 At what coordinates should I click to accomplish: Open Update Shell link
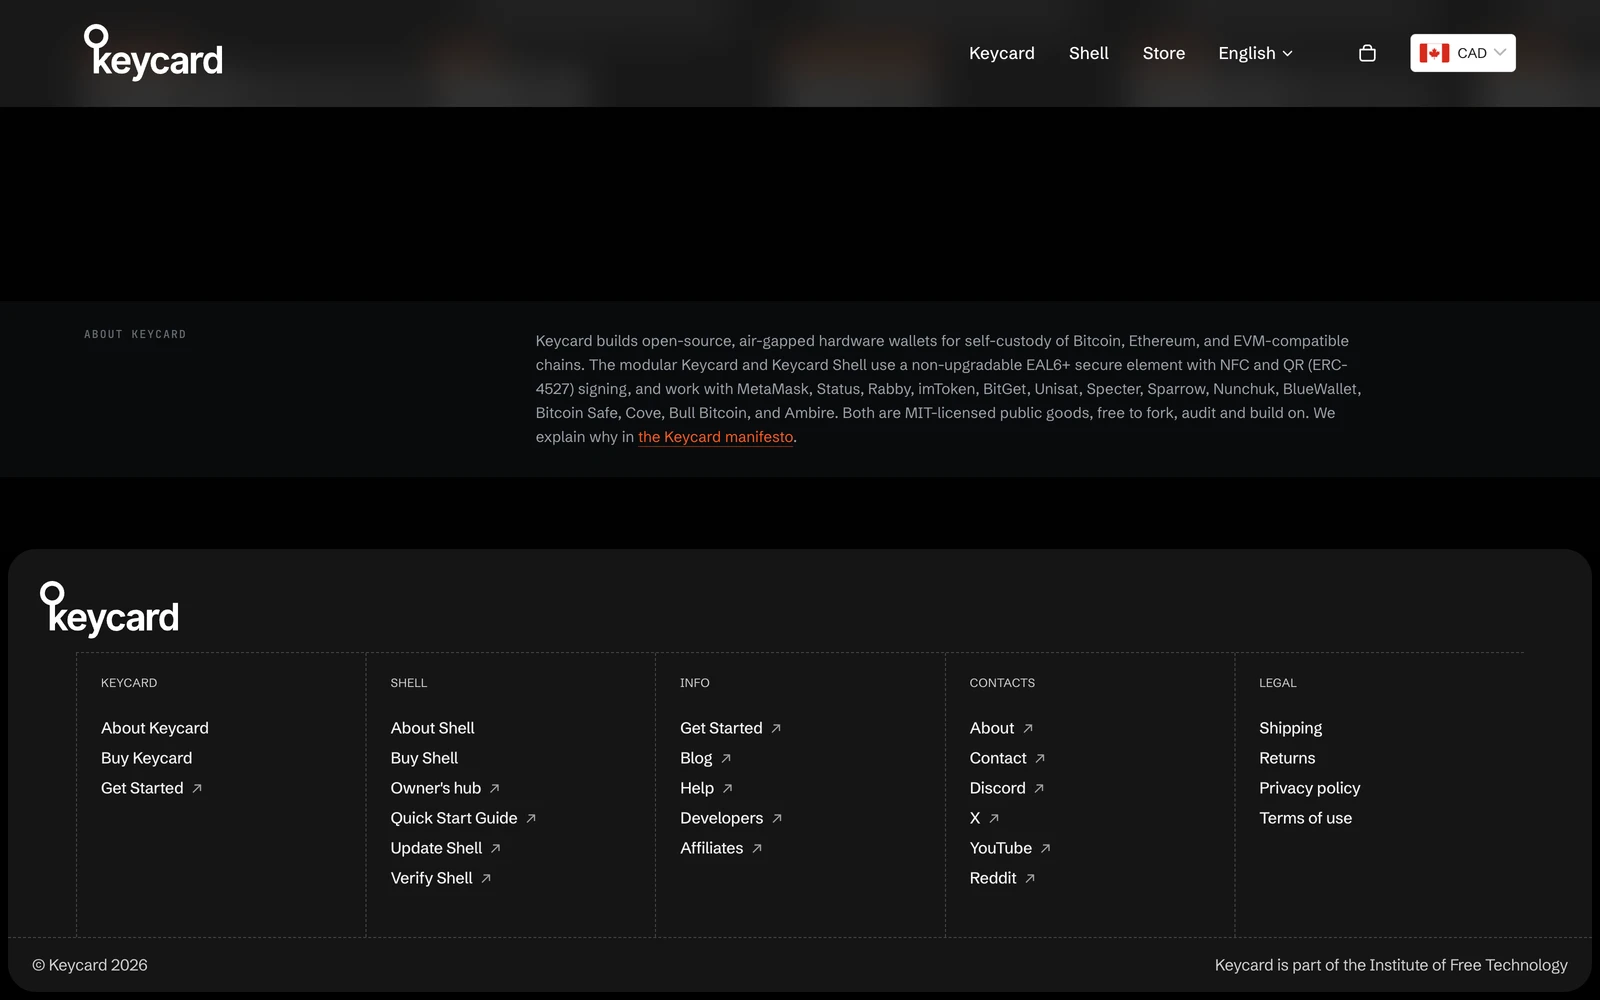tap(437, 848)
